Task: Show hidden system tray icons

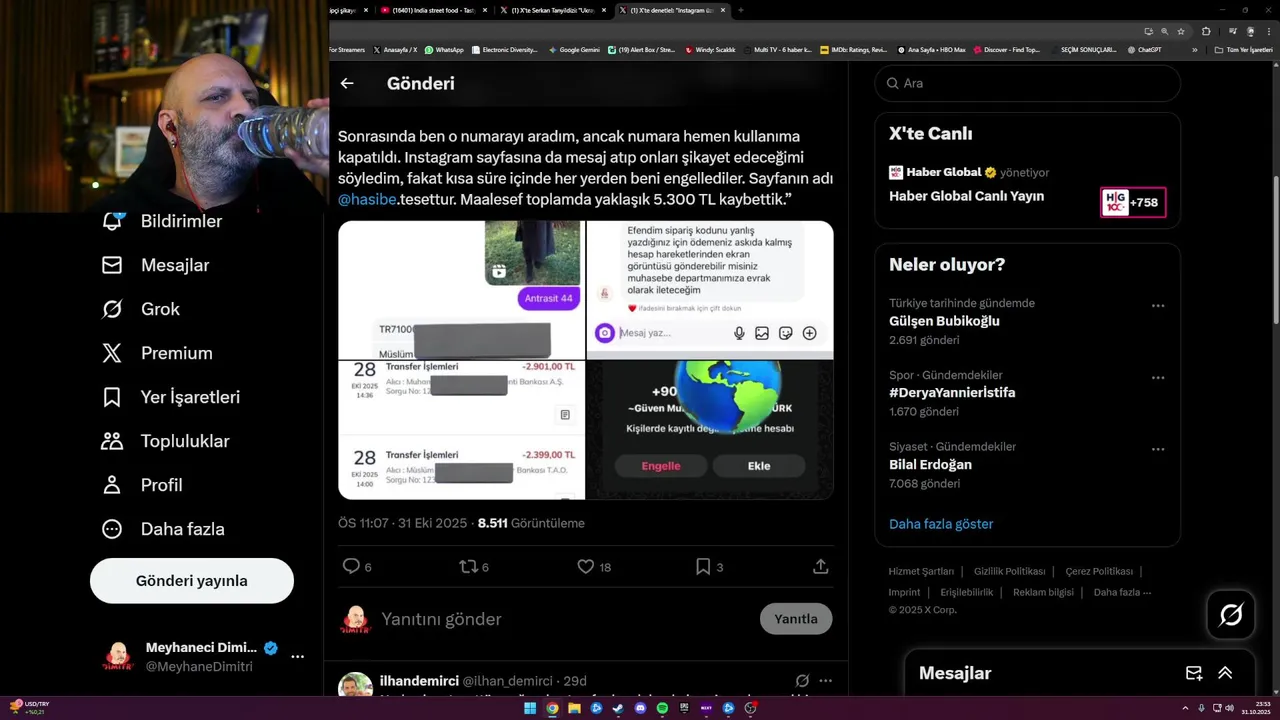Action: point(1187,708)
